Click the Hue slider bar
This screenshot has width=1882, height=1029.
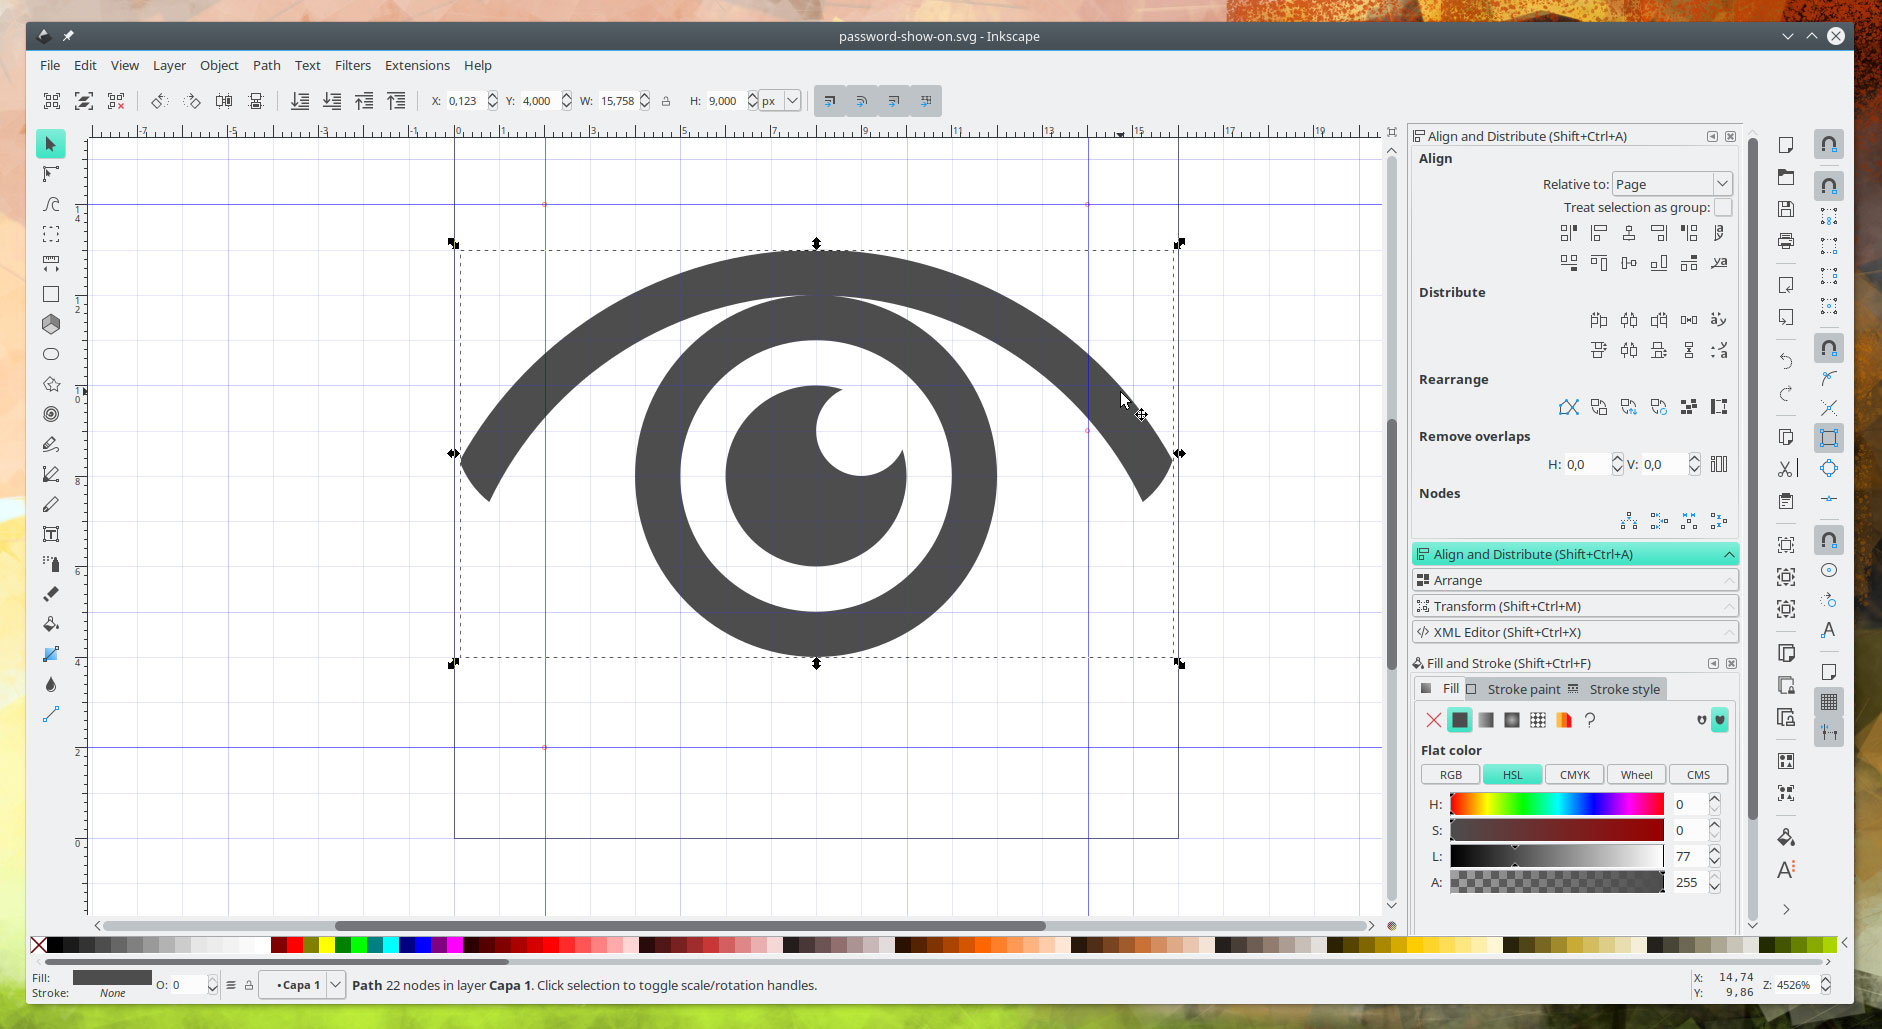tap(1556, 804)
